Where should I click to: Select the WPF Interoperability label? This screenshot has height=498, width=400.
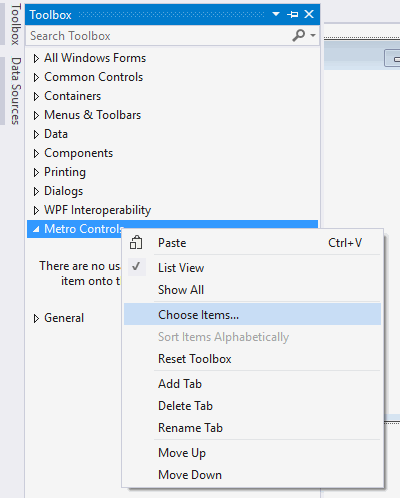[97, 210]
